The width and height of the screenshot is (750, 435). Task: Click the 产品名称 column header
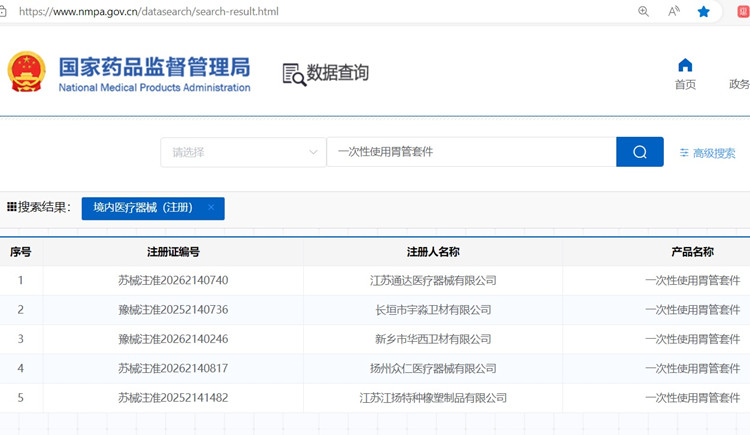692,252
